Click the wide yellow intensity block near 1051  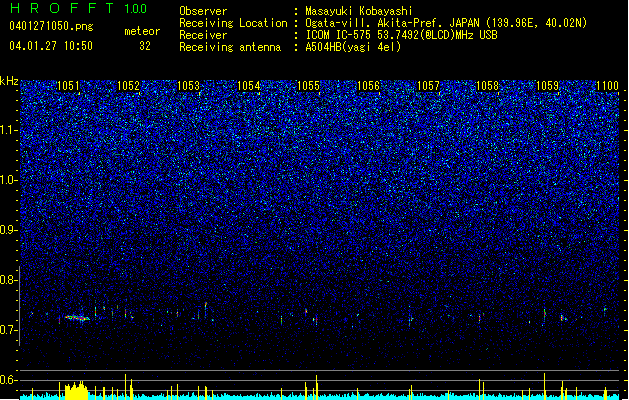76,390
